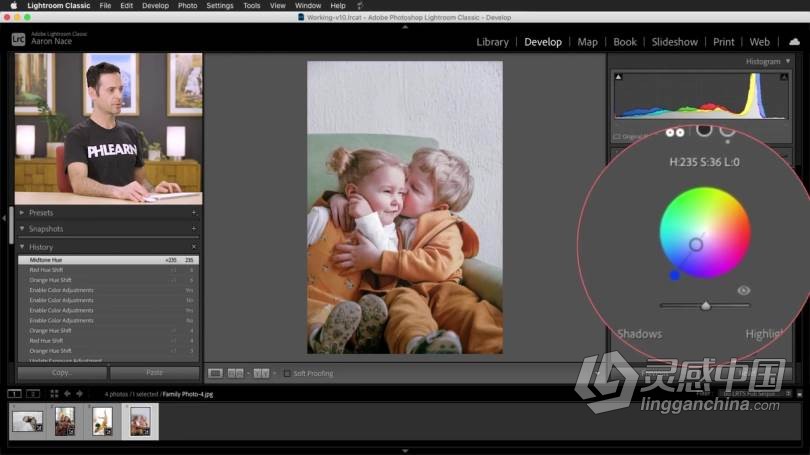The height and width of the screenshot is (455, 810).
Task: Switch to the Print module
Action: (723, 42)
